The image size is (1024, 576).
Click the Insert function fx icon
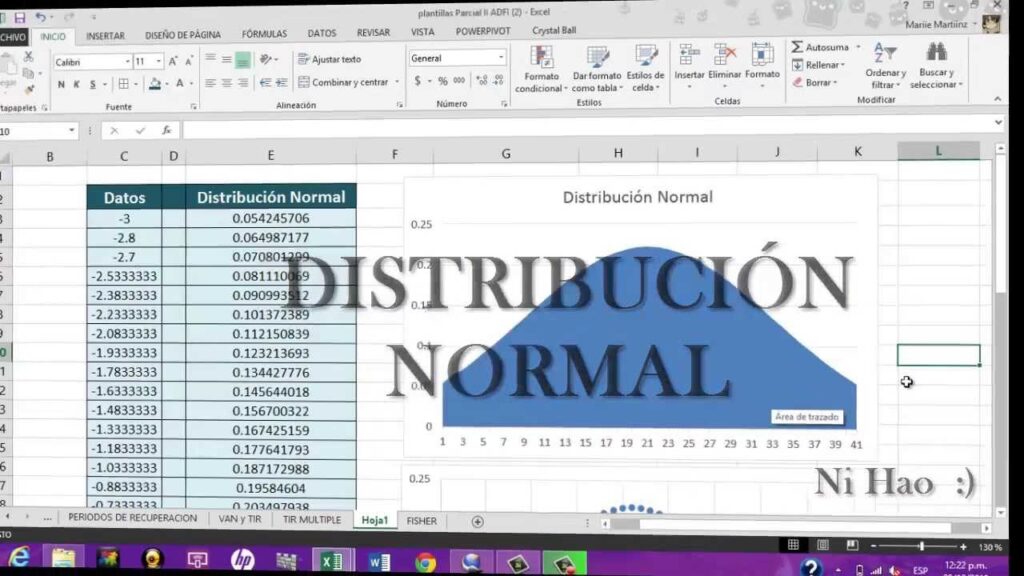point(166,130)
